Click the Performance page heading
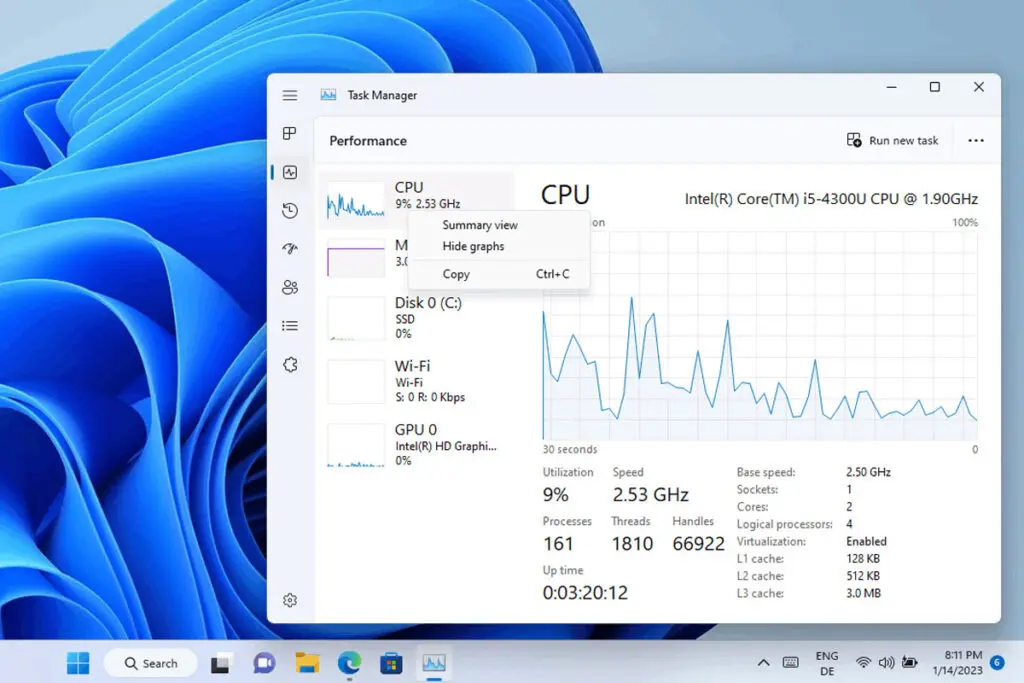1024x683 pixels. pyautogui.click(x=368, y=141)
